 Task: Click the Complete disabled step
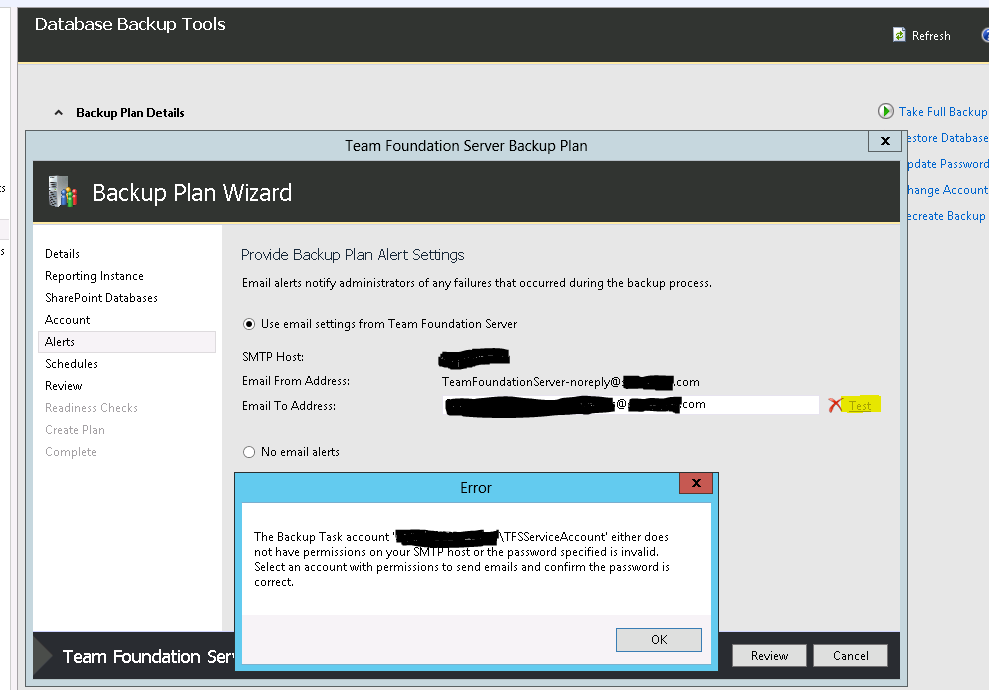[71, 452]
